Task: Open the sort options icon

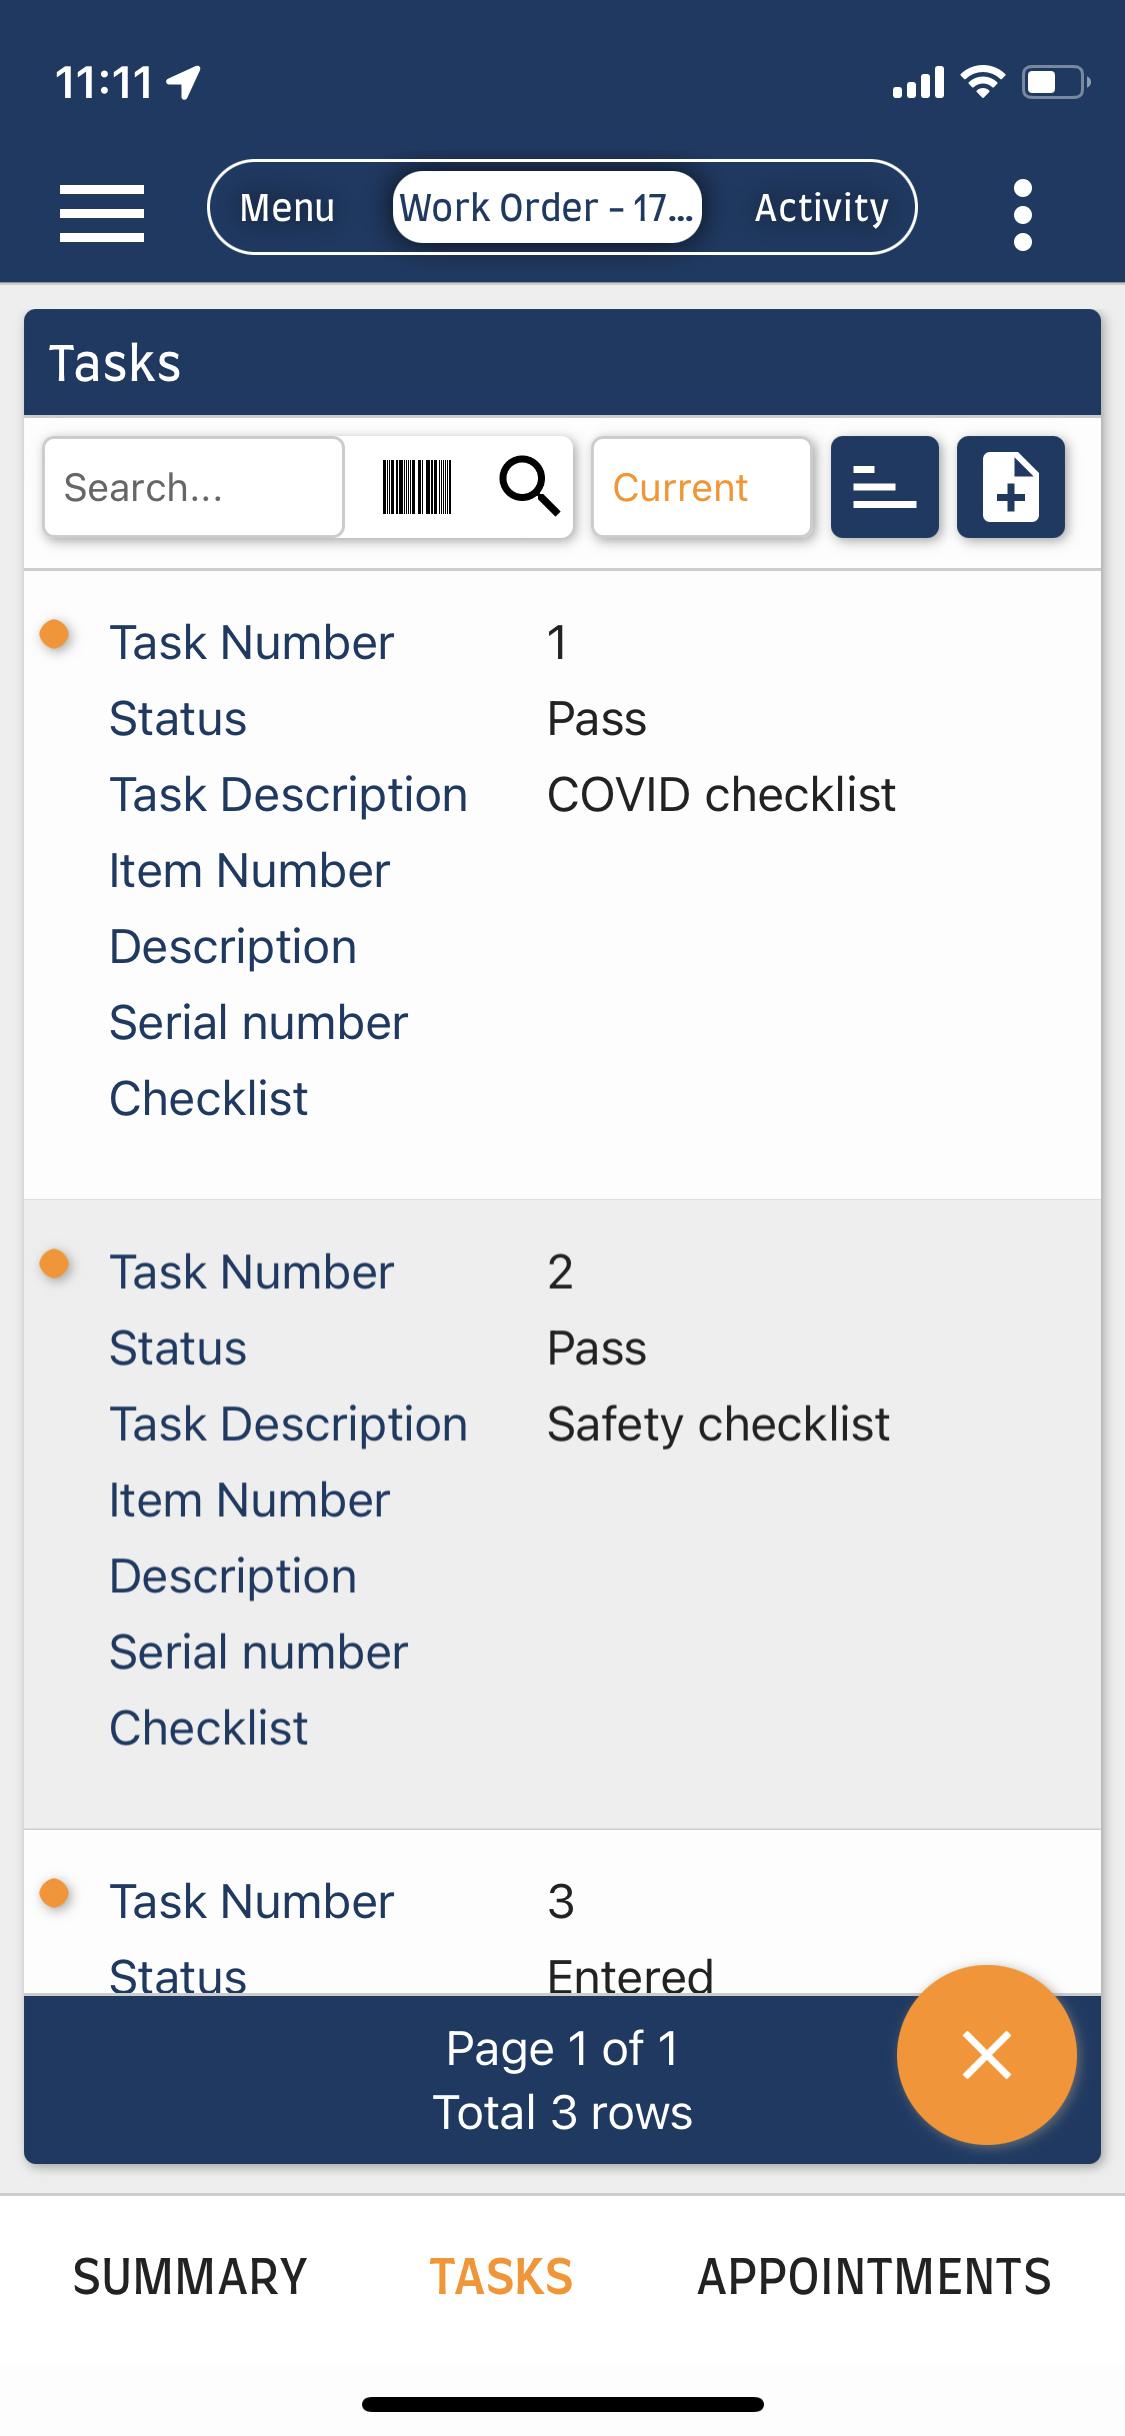Action: coord(884,487)
